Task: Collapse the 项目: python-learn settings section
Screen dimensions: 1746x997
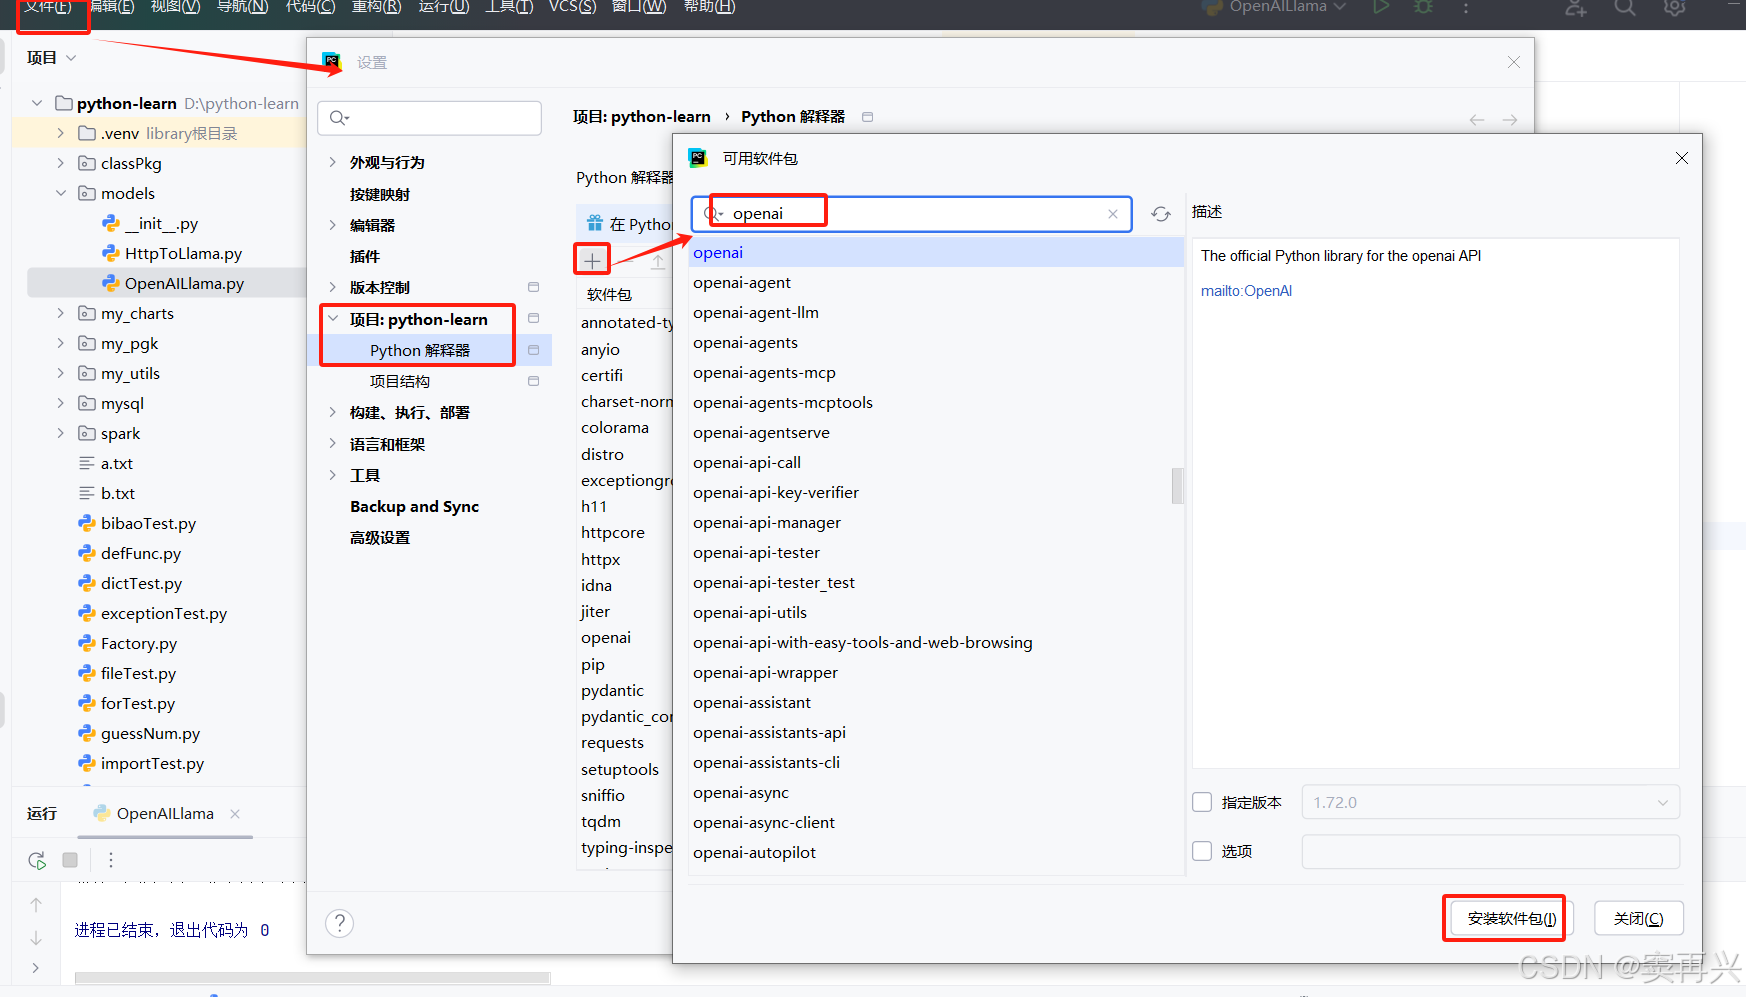Action: point(333,319)
